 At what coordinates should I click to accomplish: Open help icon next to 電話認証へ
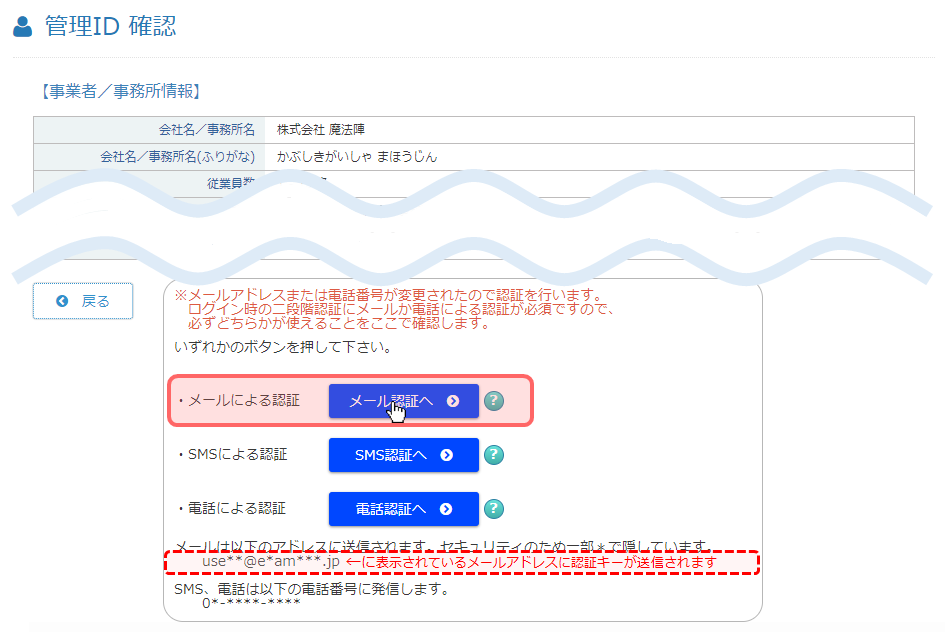(x=494, y=509)
